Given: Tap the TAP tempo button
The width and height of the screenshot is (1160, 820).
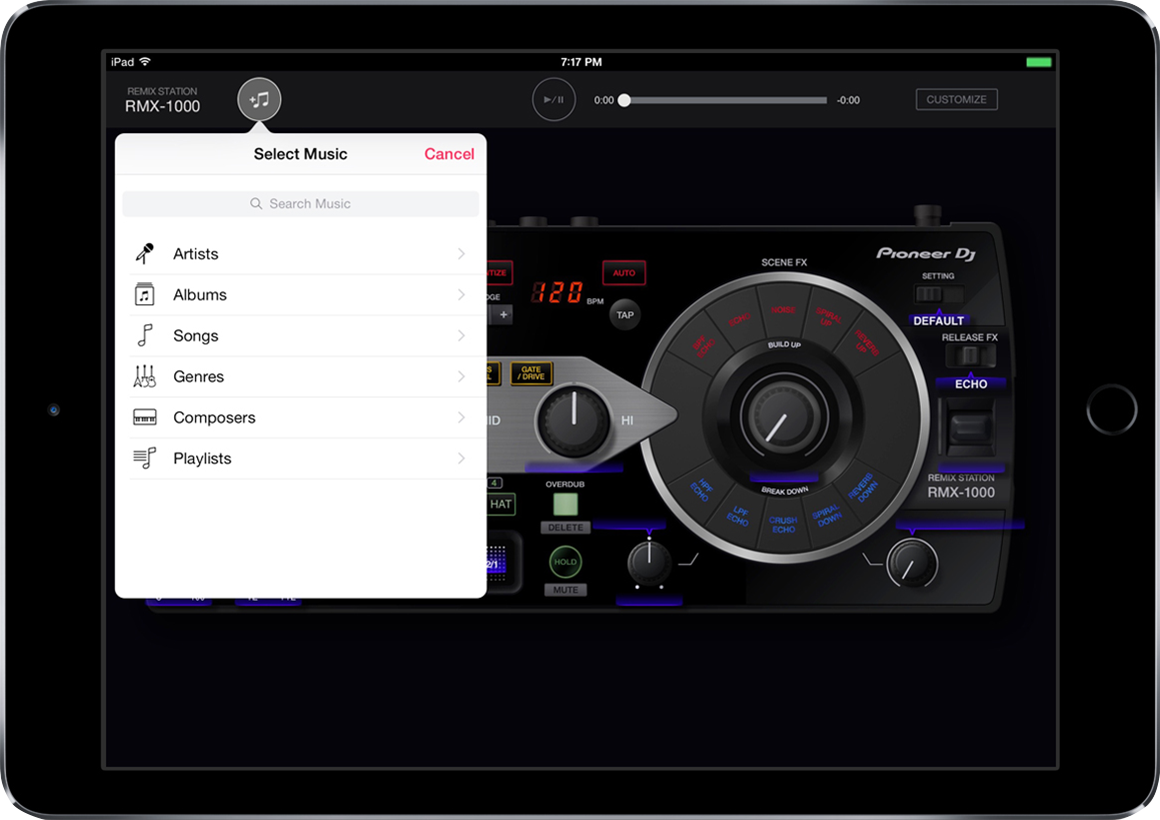Looking at the screenshot, I should tap(625, 315).
